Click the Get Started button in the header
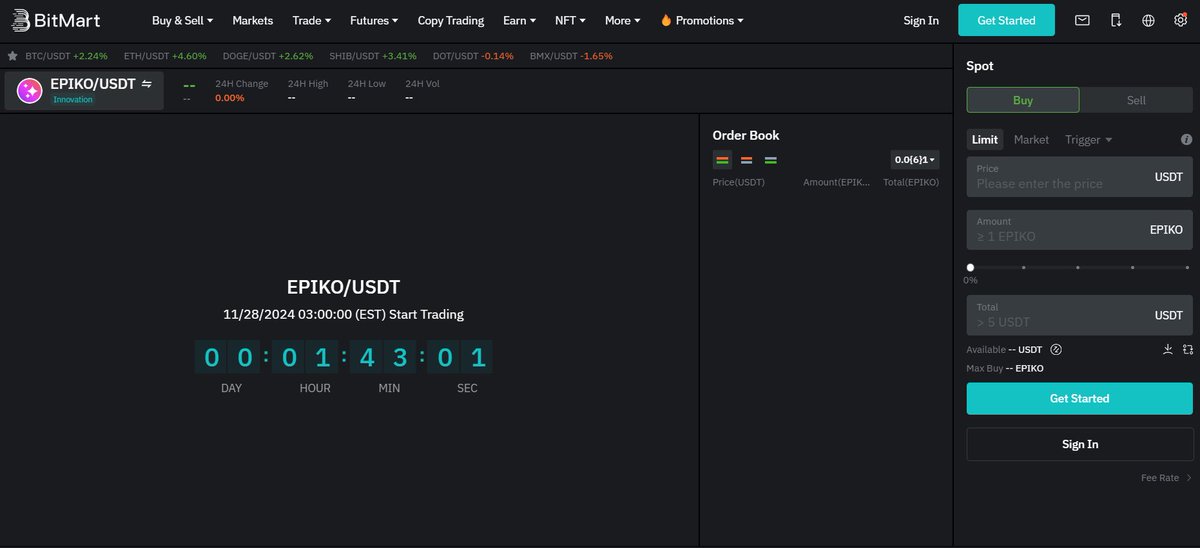The width and height of the screenshot is (1200, 548). pyautogui.click(x=1006, y=20)
